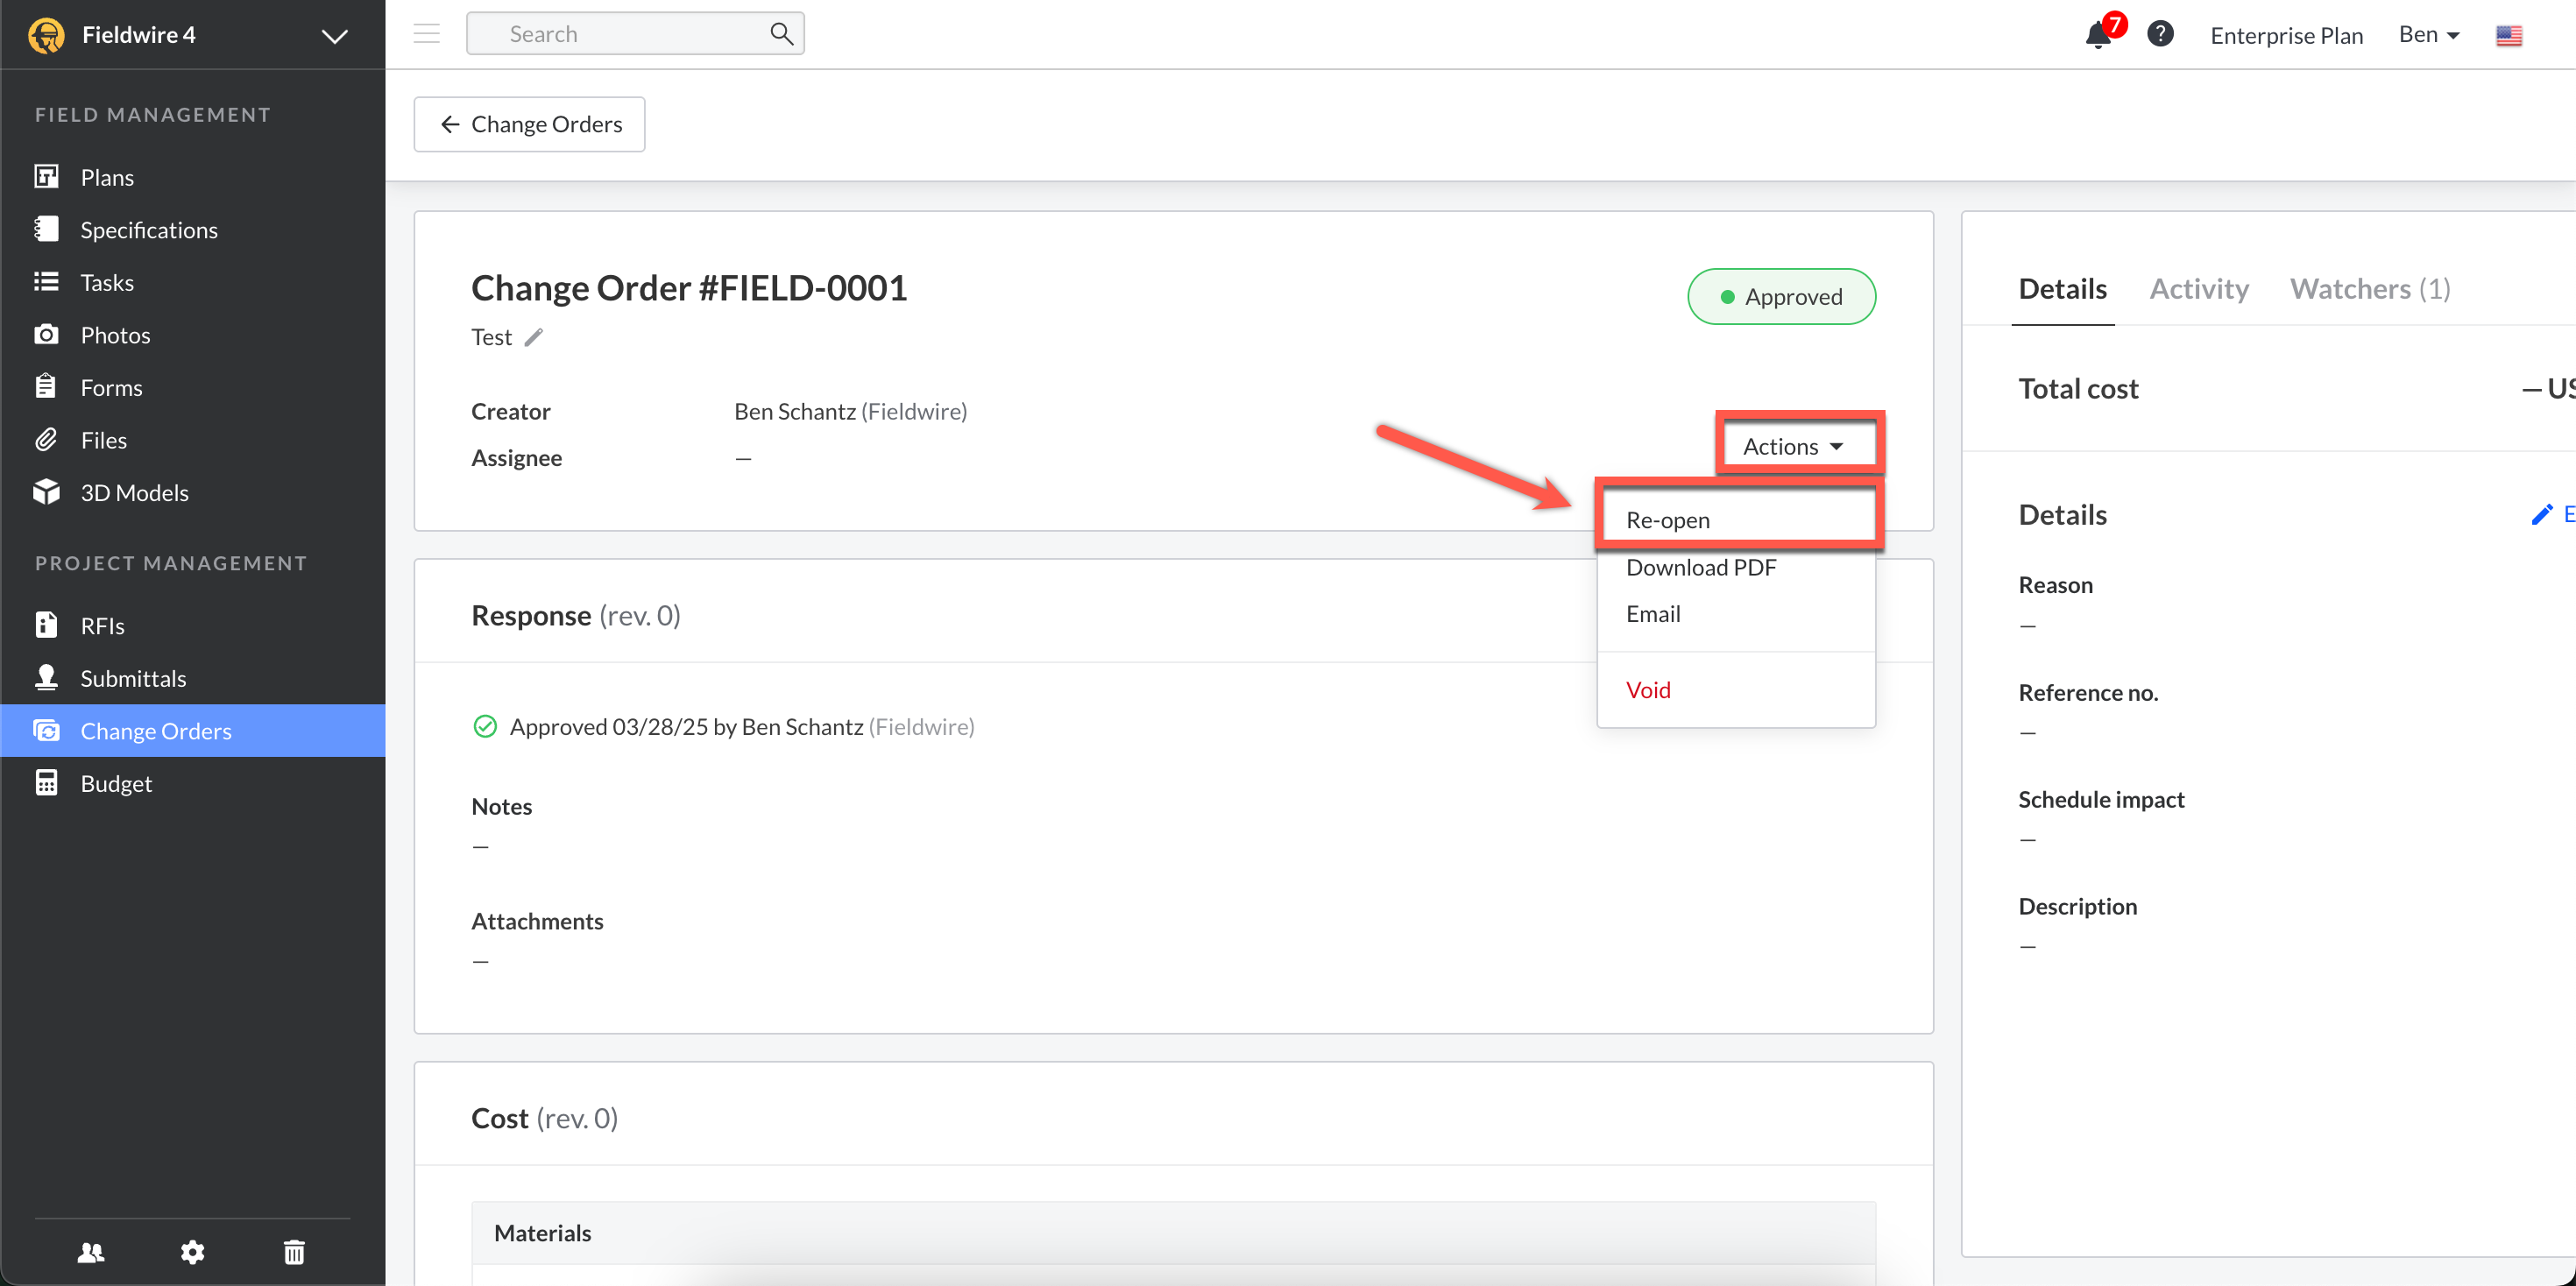This screenshot has height=1286, width=2576.
Task: Select Void in the Actions menu
Action: [1648, 690]
